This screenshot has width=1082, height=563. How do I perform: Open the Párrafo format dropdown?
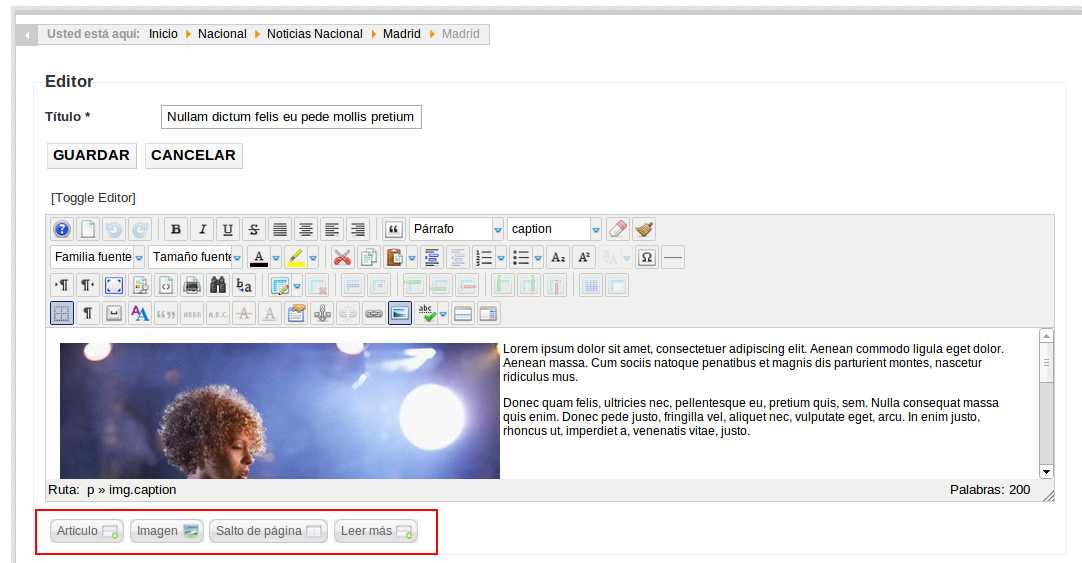point(456,229)
